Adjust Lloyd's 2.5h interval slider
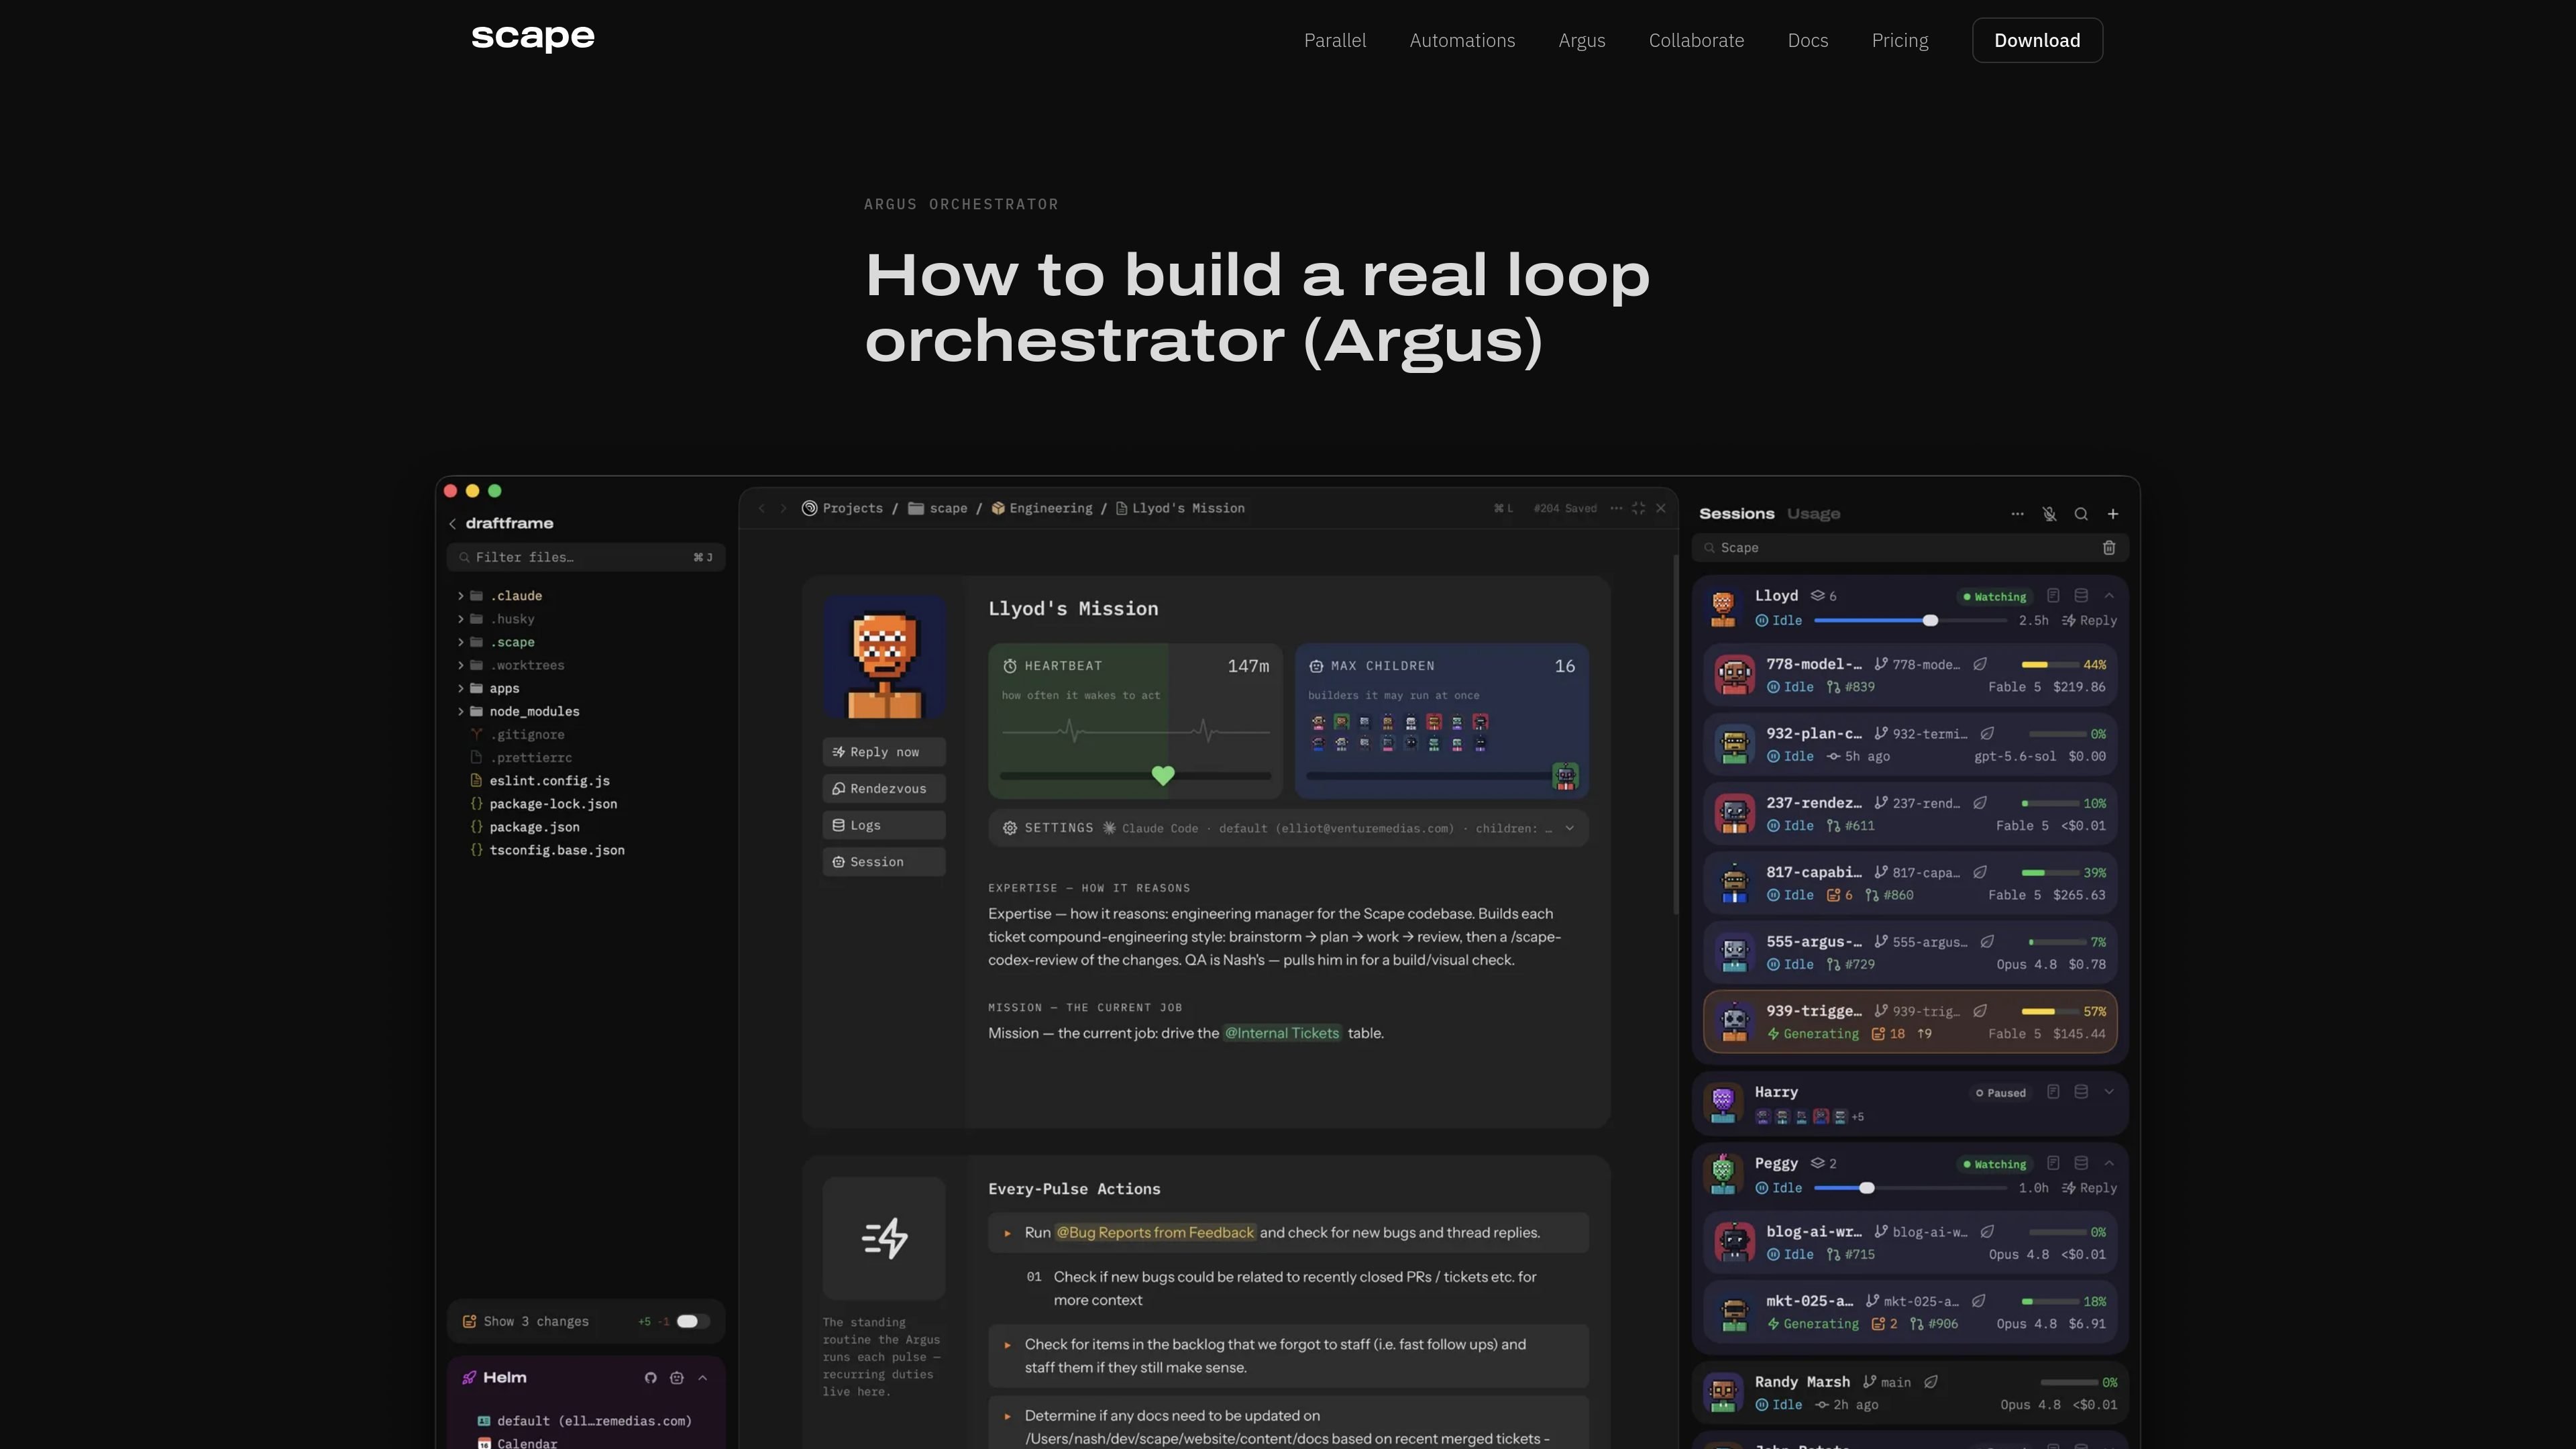Screen dimensions: 2576x1449 [x=1930, y=621]
